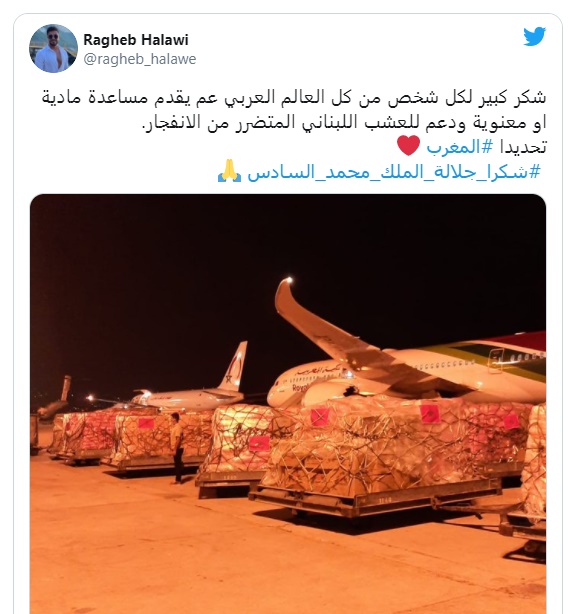Click the leftmost netted cargo pallet
The image size is (570, 614).
pos(72,435)
